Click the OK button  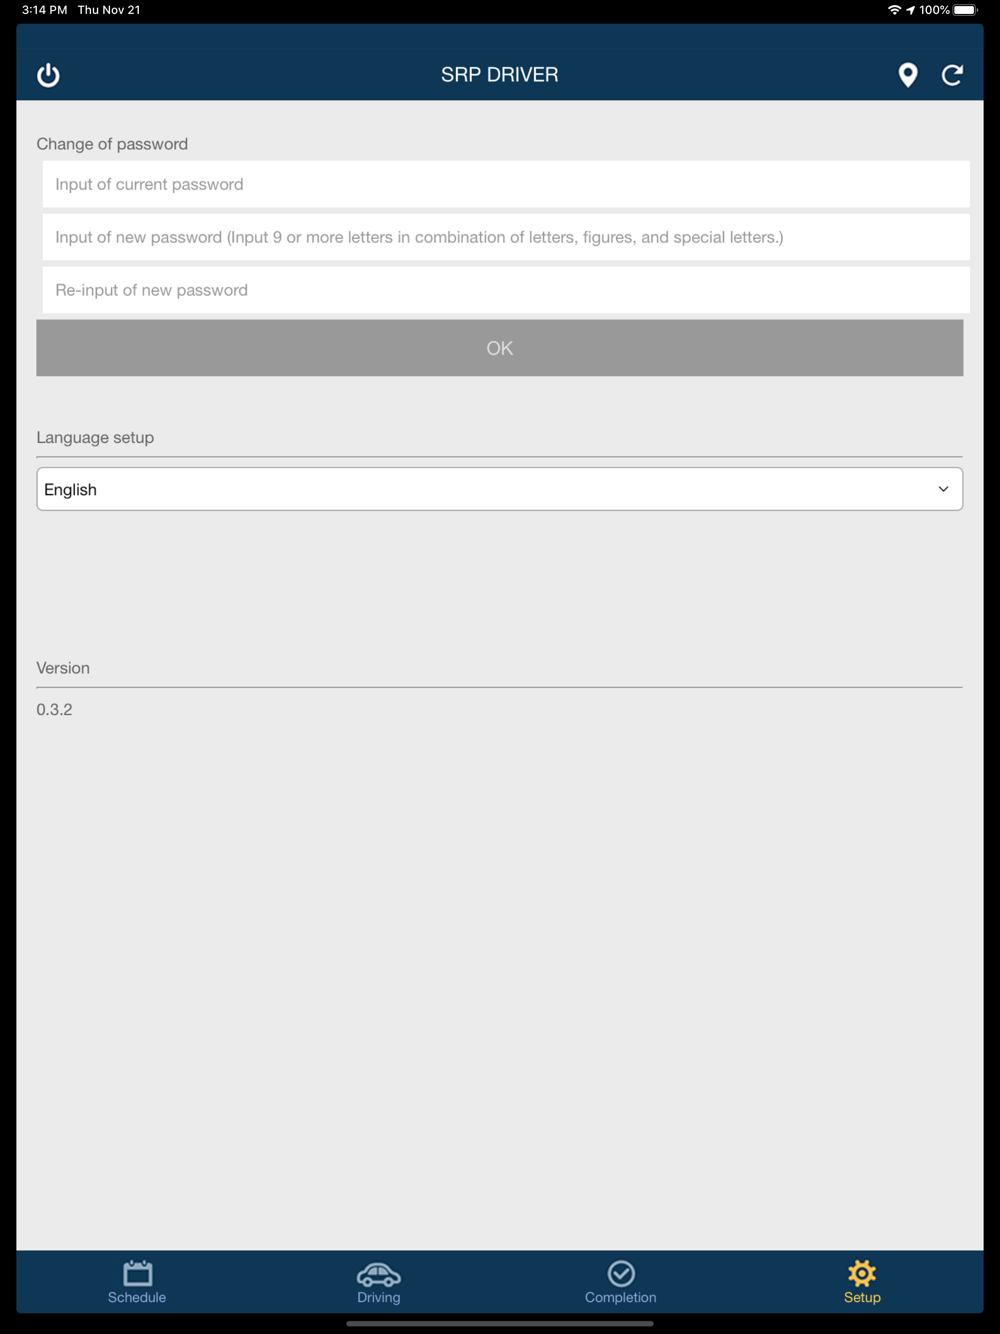pyautogui.click(x=500, y=348)
